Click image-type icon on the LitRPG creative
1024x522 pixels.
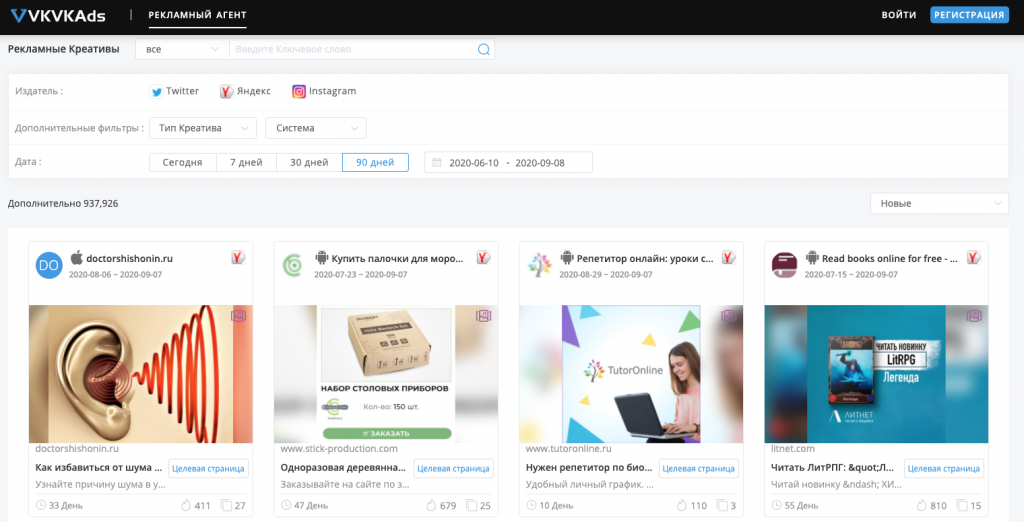[x=974, y=316]
